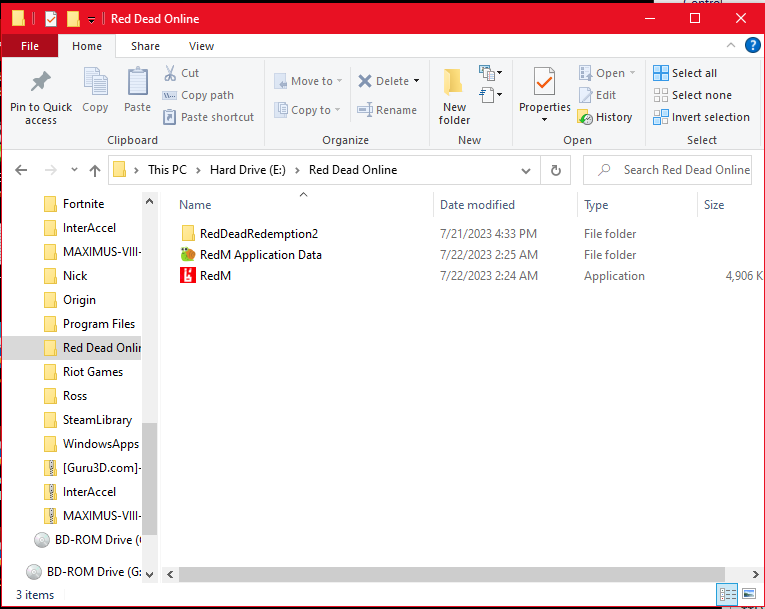Switch to Large icons view icon
The width and height of the screenshot is (765, 609).
pyautogui.click(x=749, y=594)
